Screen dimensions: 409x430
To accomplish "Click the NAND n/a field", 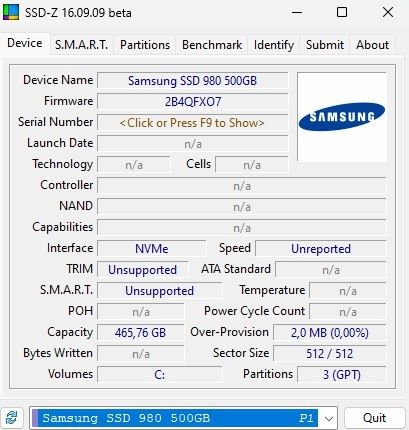I will (x=242, y=207).
